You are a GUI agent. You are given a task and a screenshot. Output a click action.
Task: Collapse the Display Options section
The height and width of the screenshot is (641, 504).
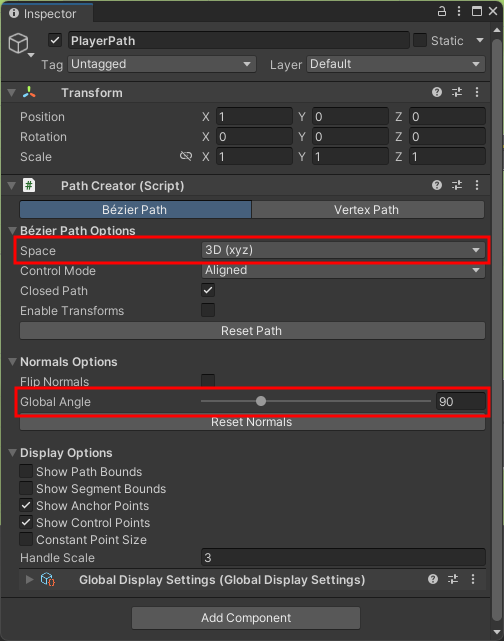pyautogui.click(x=13, y=453)
